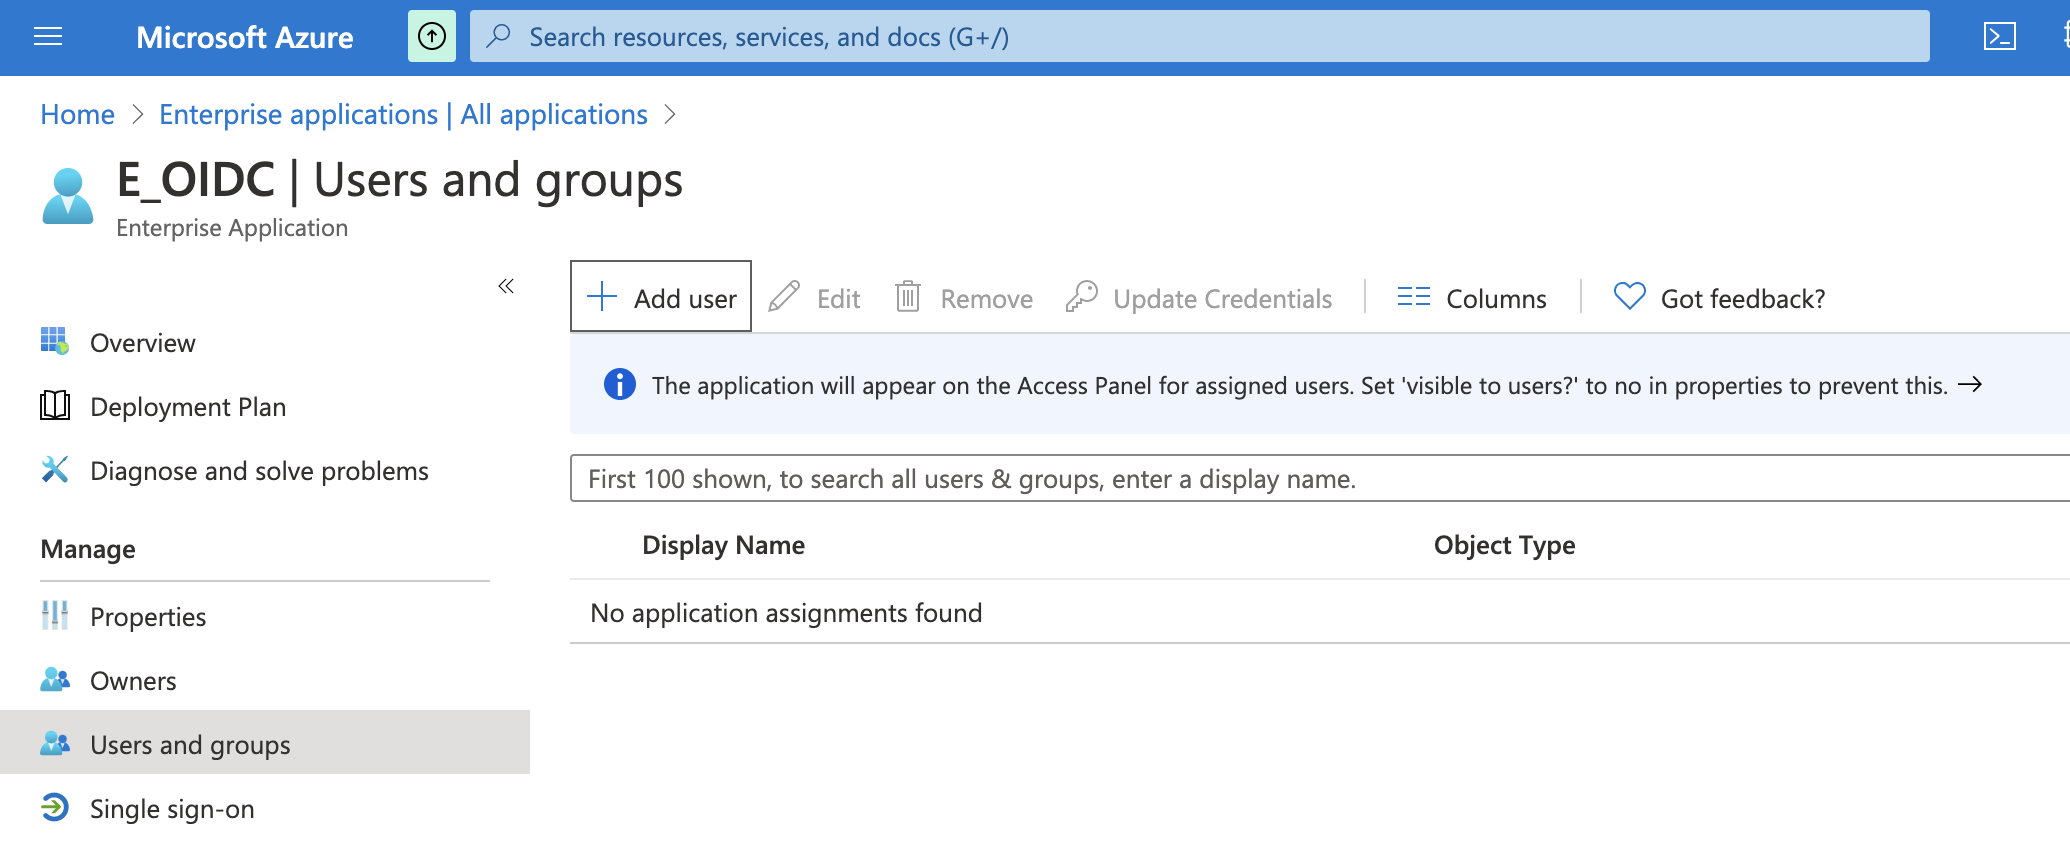Open the Columns chooser
Image resolution: width=2070 pixels, height=852 pixels.
click(x=1472, y=298)
